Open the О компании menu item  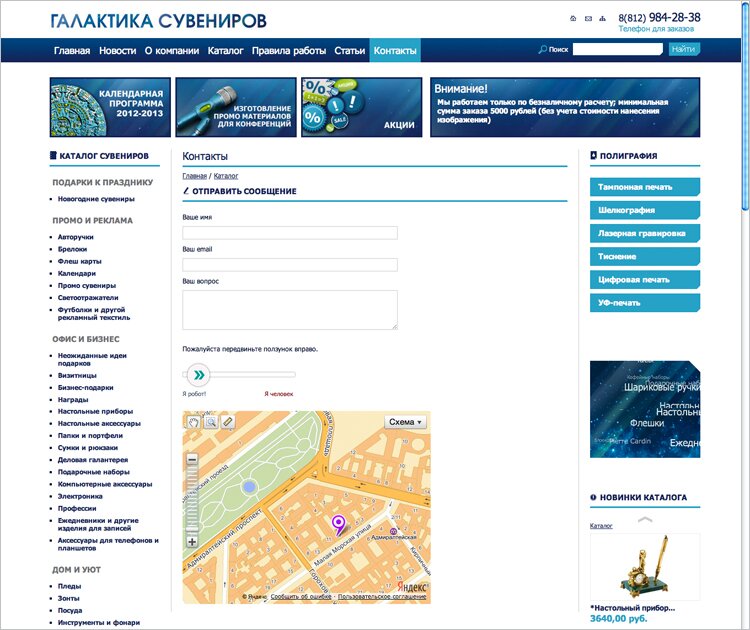pos(172,51)
